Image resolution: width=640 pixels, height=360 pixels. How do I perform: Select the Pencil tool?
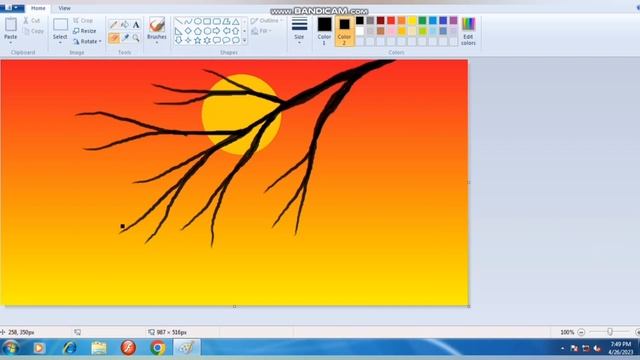(114, 25)
